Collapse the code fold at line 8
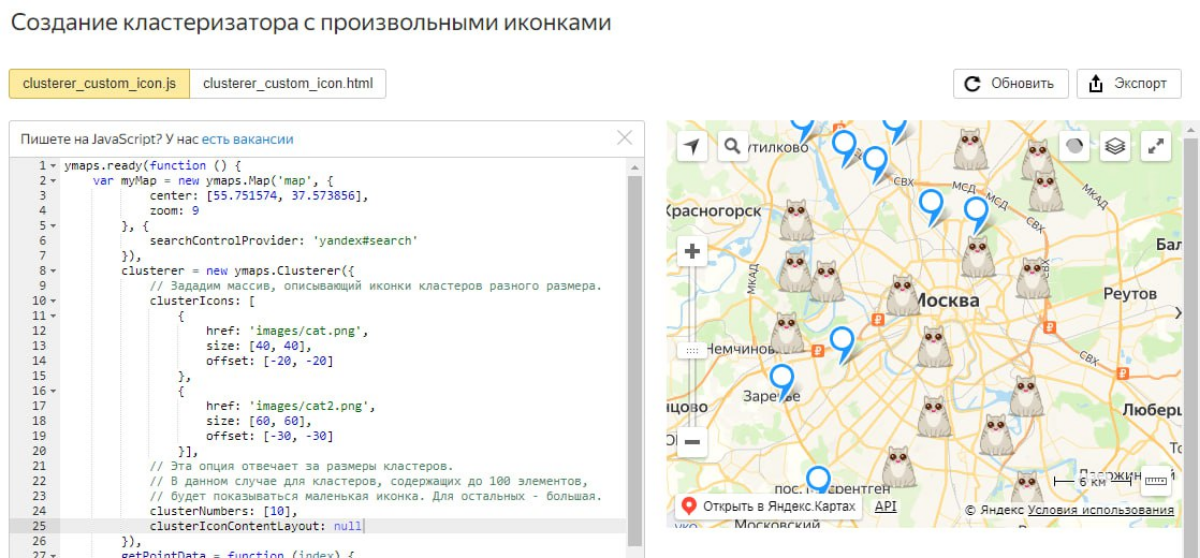The width and height of the screenshot is (1200, 558). point(53,271)
